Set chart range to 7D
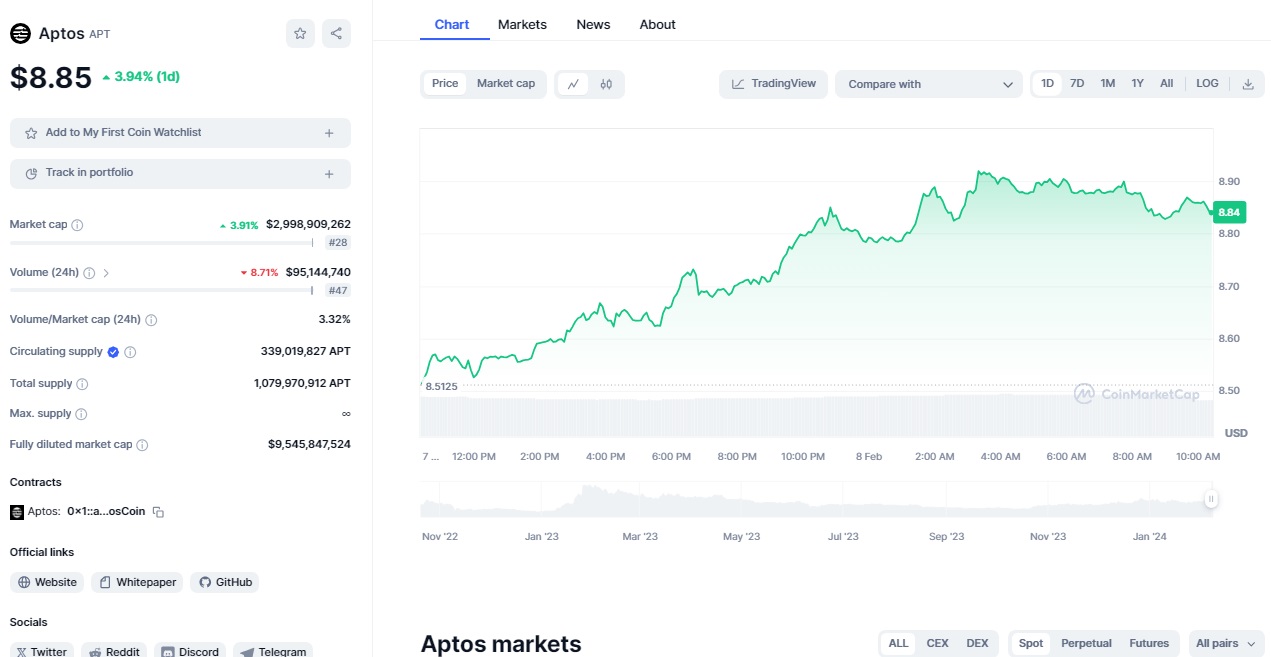 1077,84
